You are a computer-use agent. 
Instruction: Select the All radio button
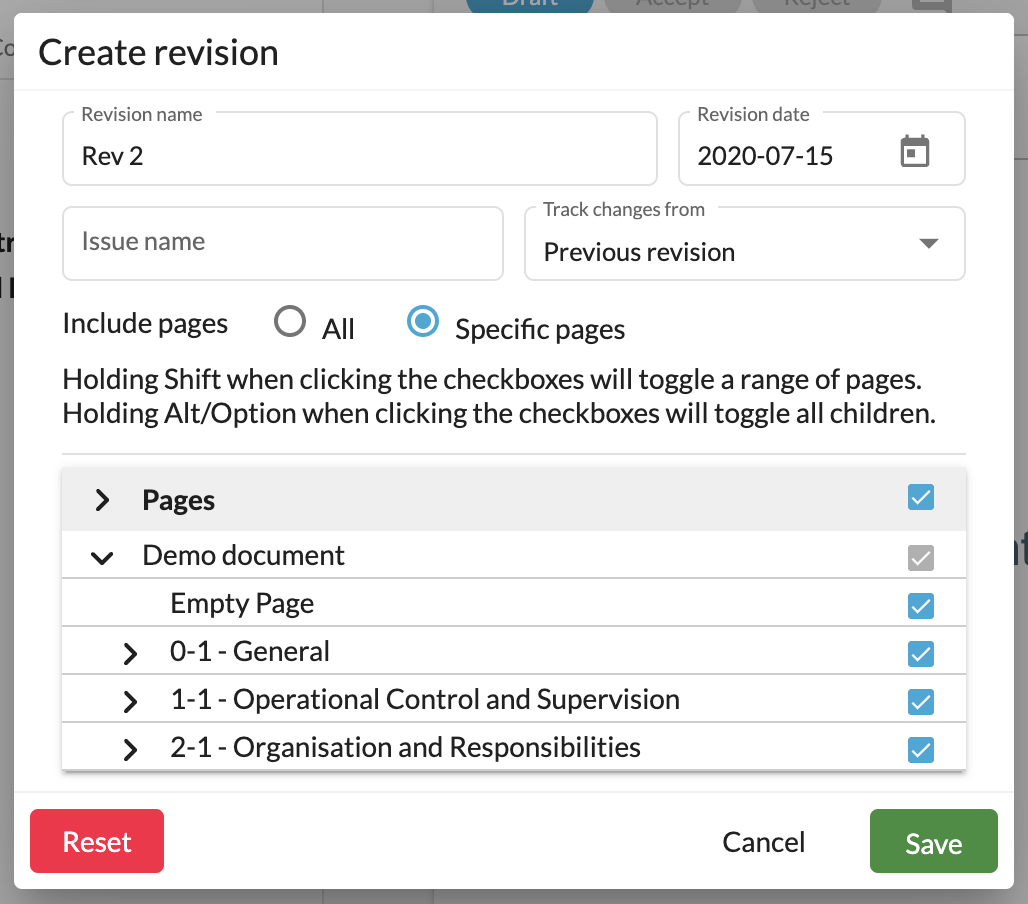(289, 322)
